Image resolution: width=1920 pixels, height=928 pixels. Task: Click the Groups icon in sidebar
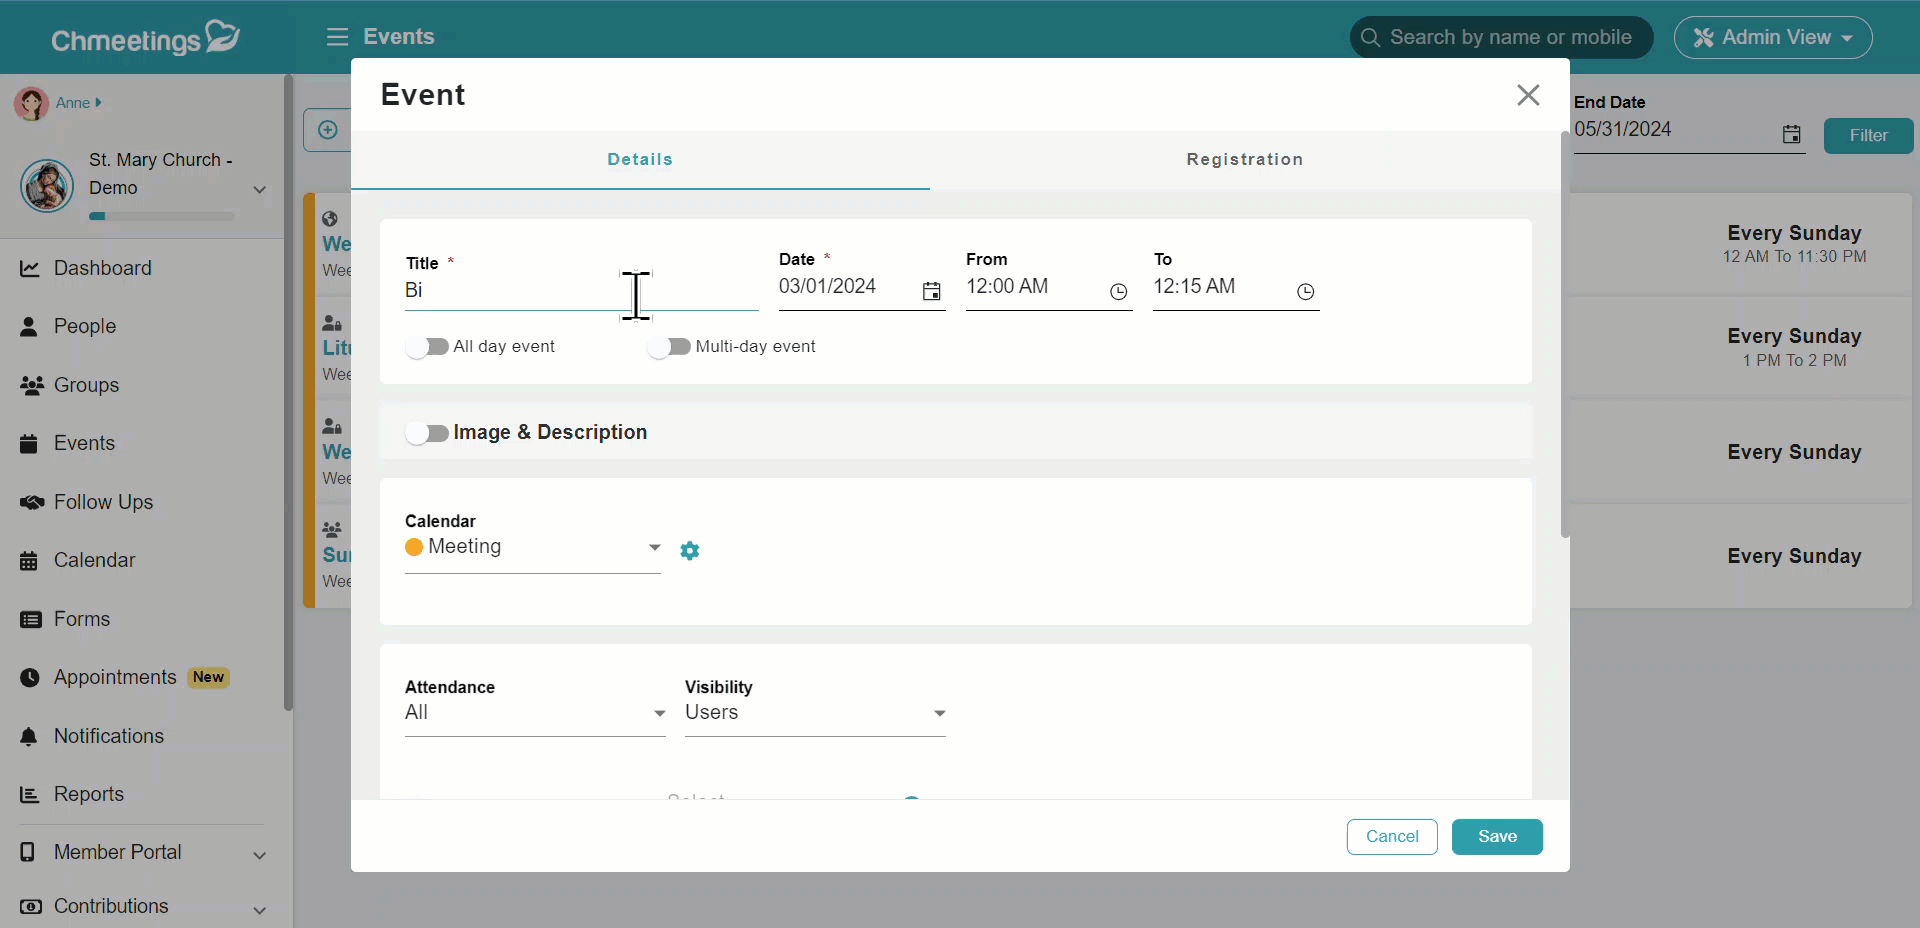[32, 385]
